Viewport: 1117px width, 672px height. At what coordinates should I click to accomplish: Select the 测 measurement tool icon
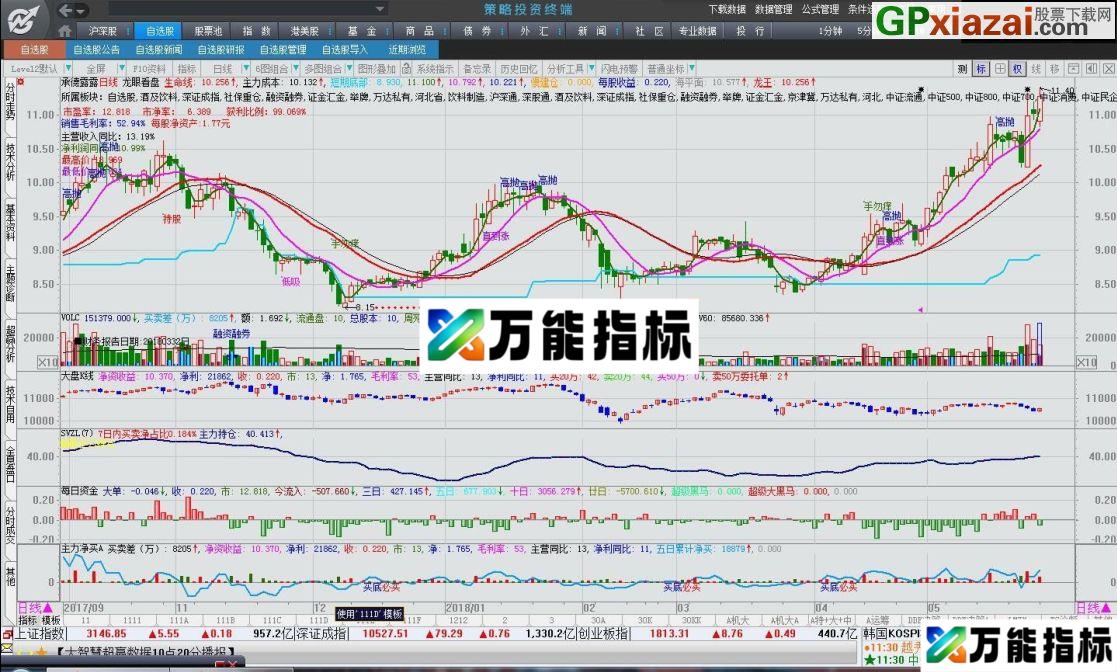point(962,69)
